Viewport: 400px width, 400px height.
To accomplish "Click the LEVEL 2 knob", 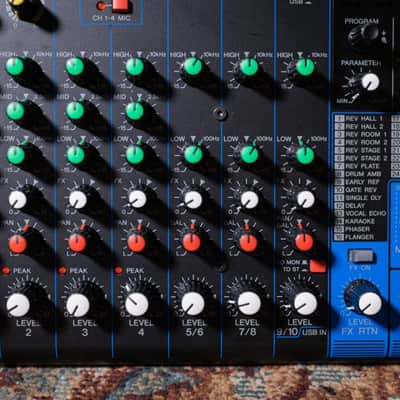I will [18, 305].
